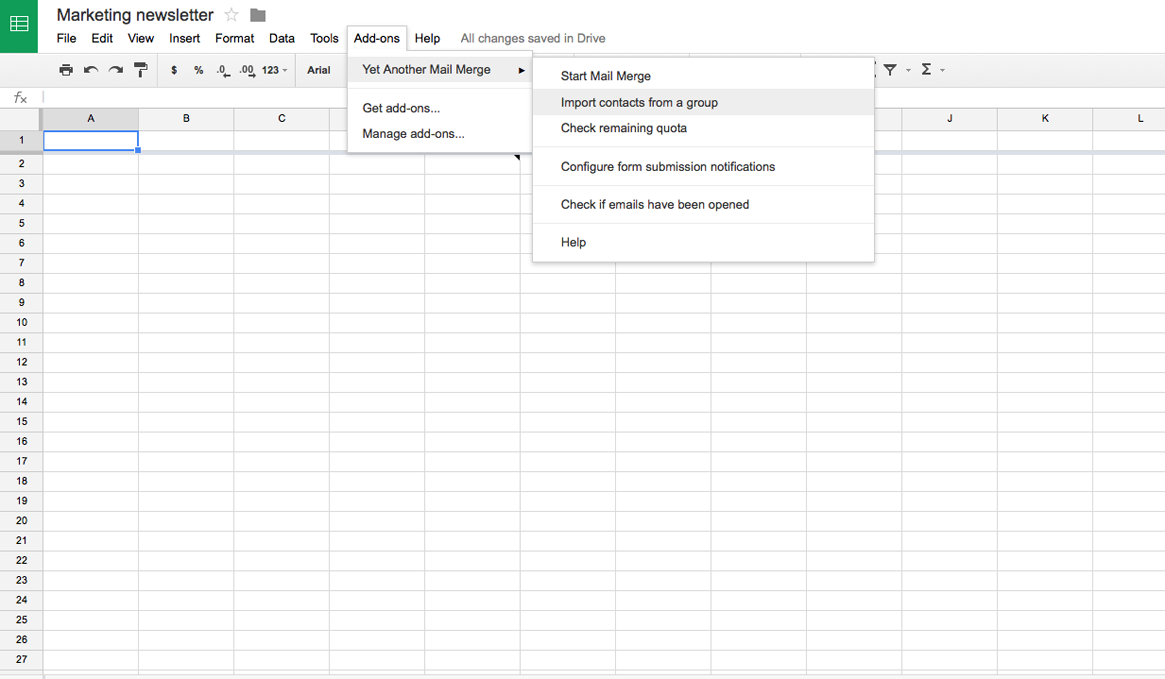Image resolution: width=1165 pixels, height=679 pixels.
Task: Select the paint format tool
Action: [141, 70]
